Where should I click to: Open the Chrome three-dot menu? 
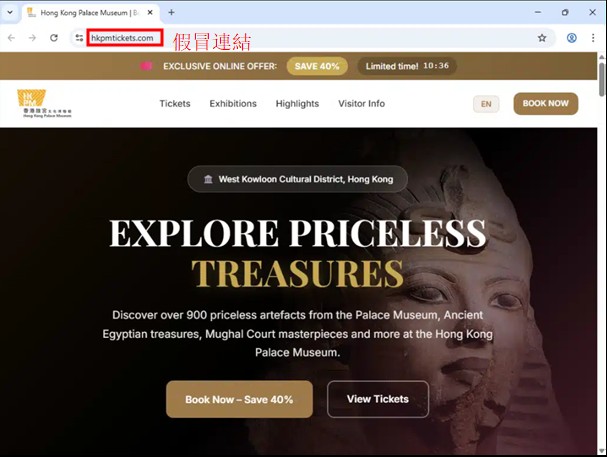(x=593, y=38)
